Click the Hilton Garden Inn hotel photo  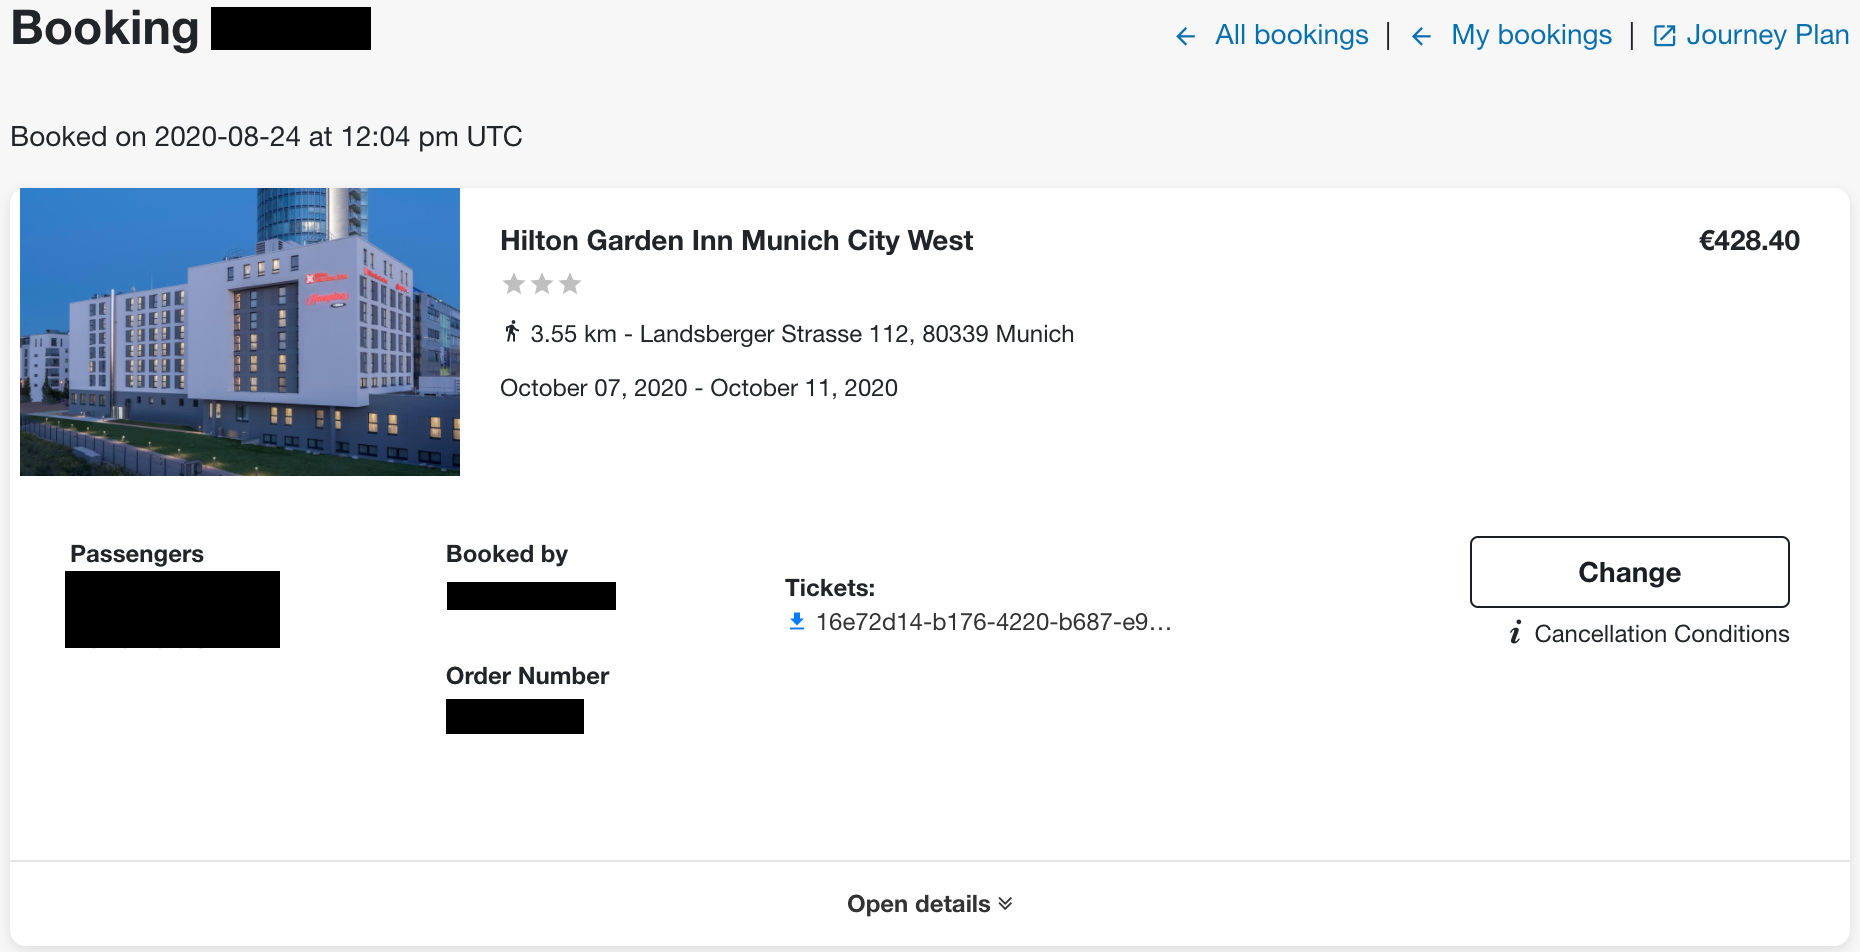[240, 332]
